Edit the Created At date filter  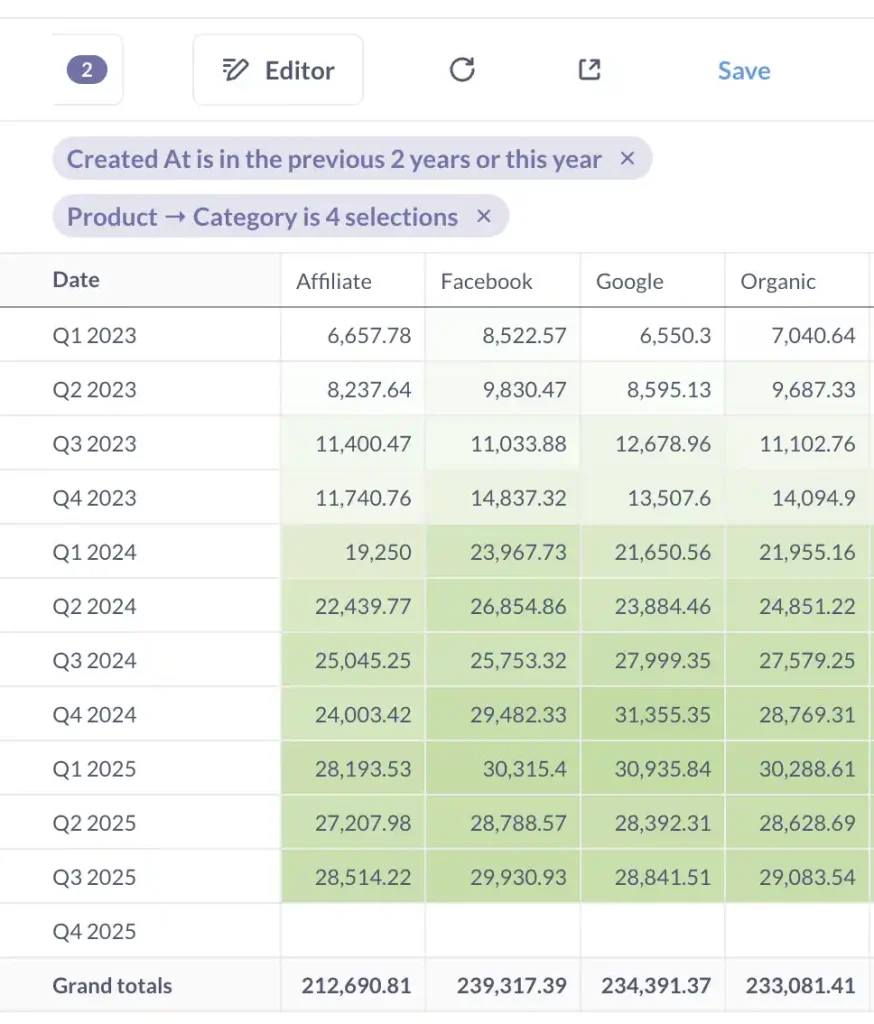coord(334,160)
